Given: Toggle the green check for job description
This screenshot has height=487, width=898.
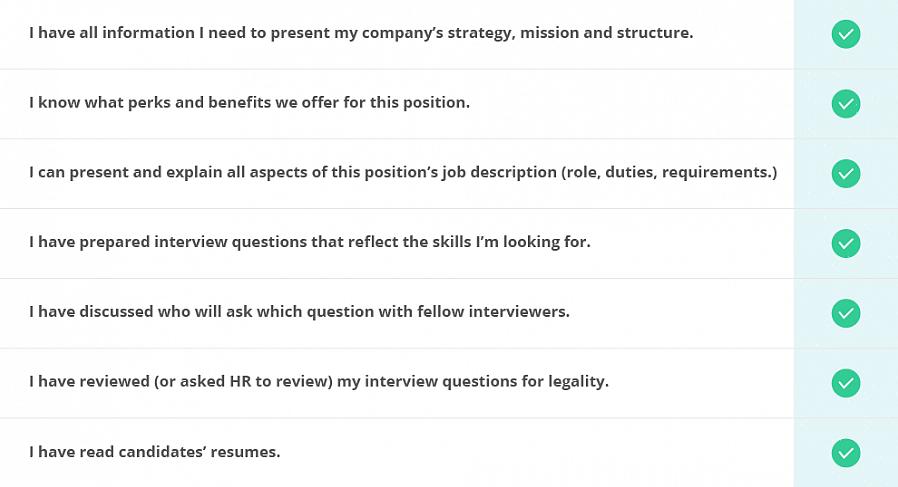Looking at the screenshot, I should 846,174.
